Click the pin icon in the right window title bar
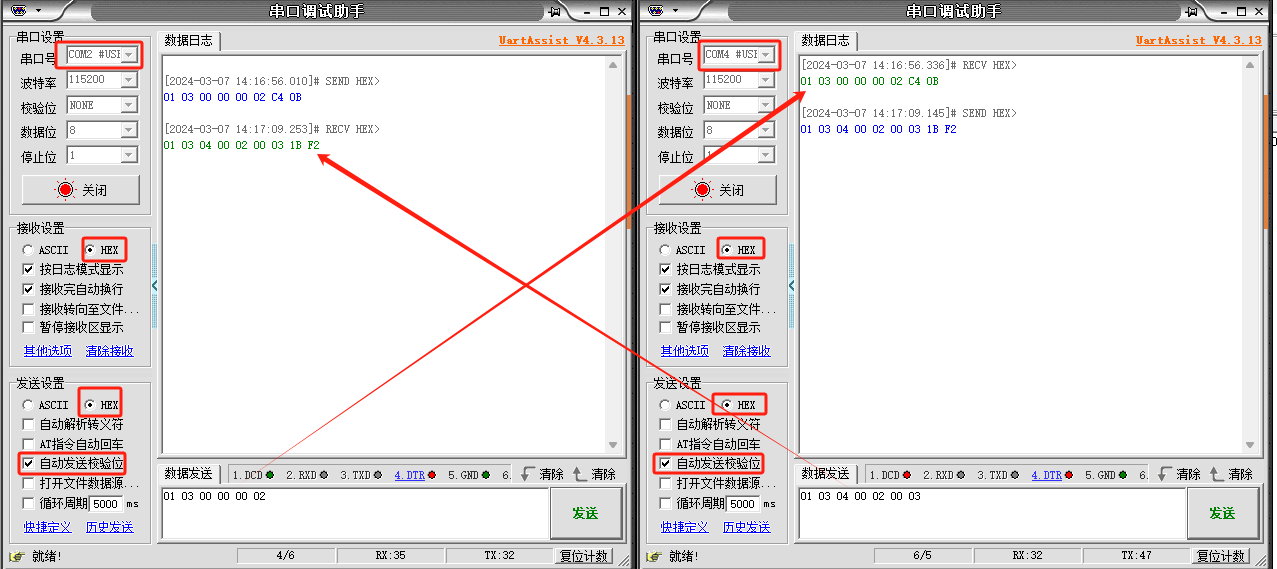This screenshot has height=569, width=1277. [x=1192, y=11]
